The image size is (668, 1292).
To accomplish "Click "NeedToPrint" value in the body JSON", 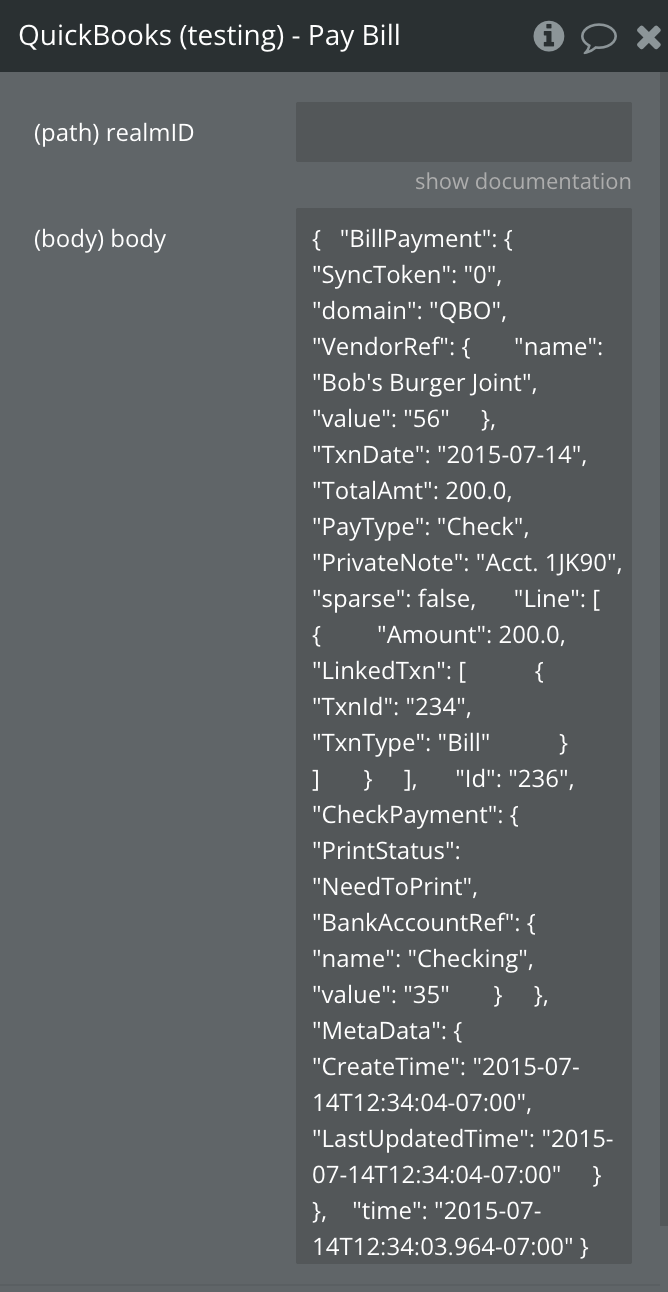I will click(x=395, y=887).
